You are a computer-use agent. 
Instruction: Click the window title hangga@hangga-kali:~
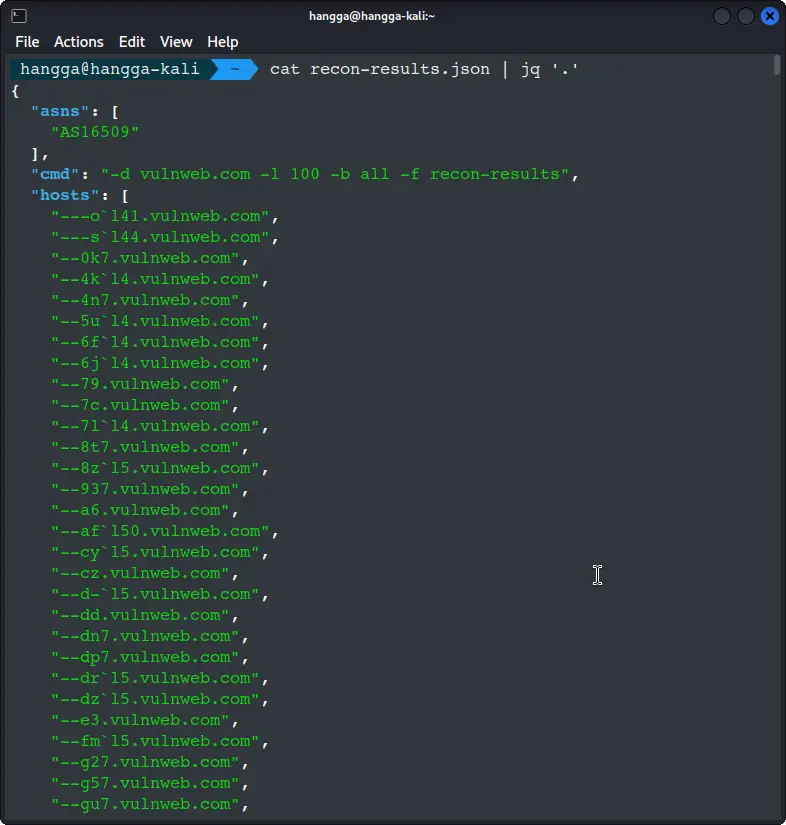tap(372, 16)
